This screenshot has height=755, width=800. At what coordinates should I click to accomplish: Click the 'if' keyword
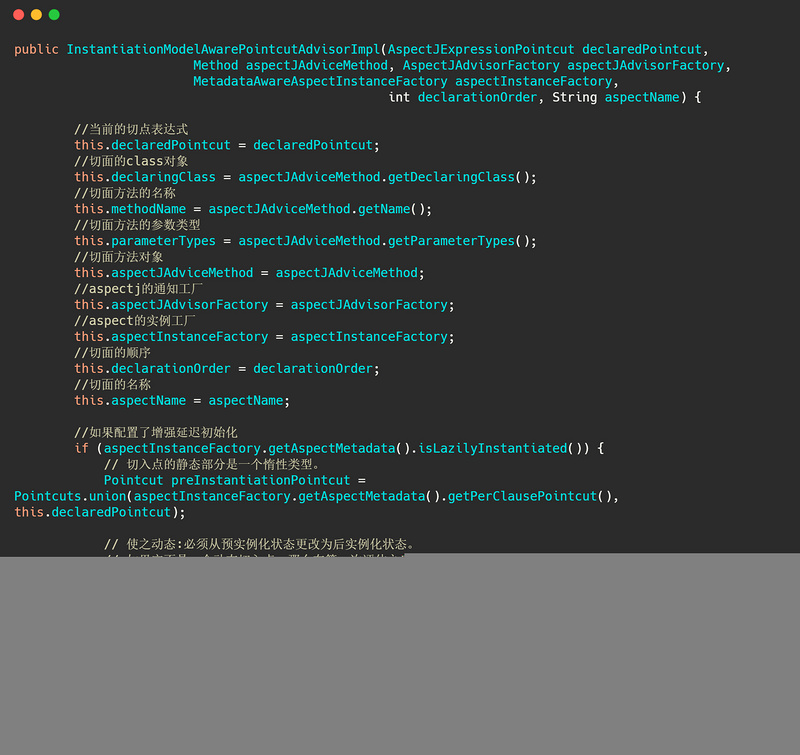pos(82,448)
